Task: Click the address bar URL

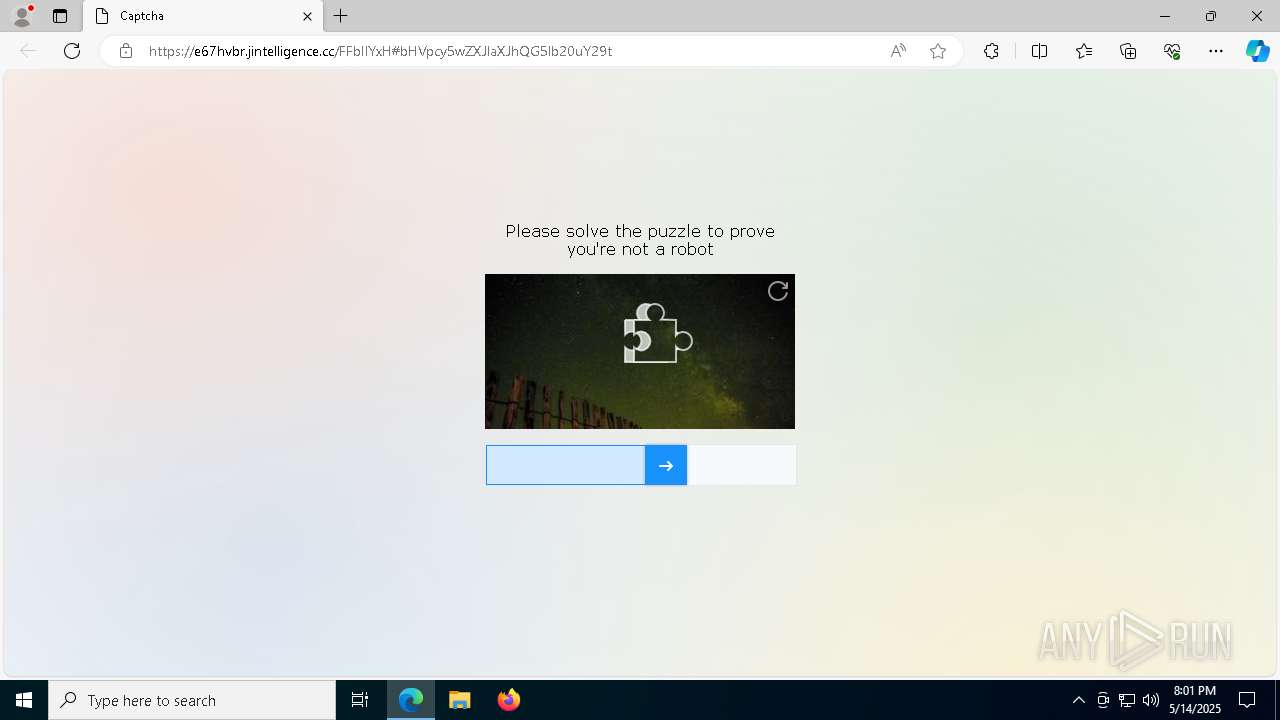Action: coord(380,51)
